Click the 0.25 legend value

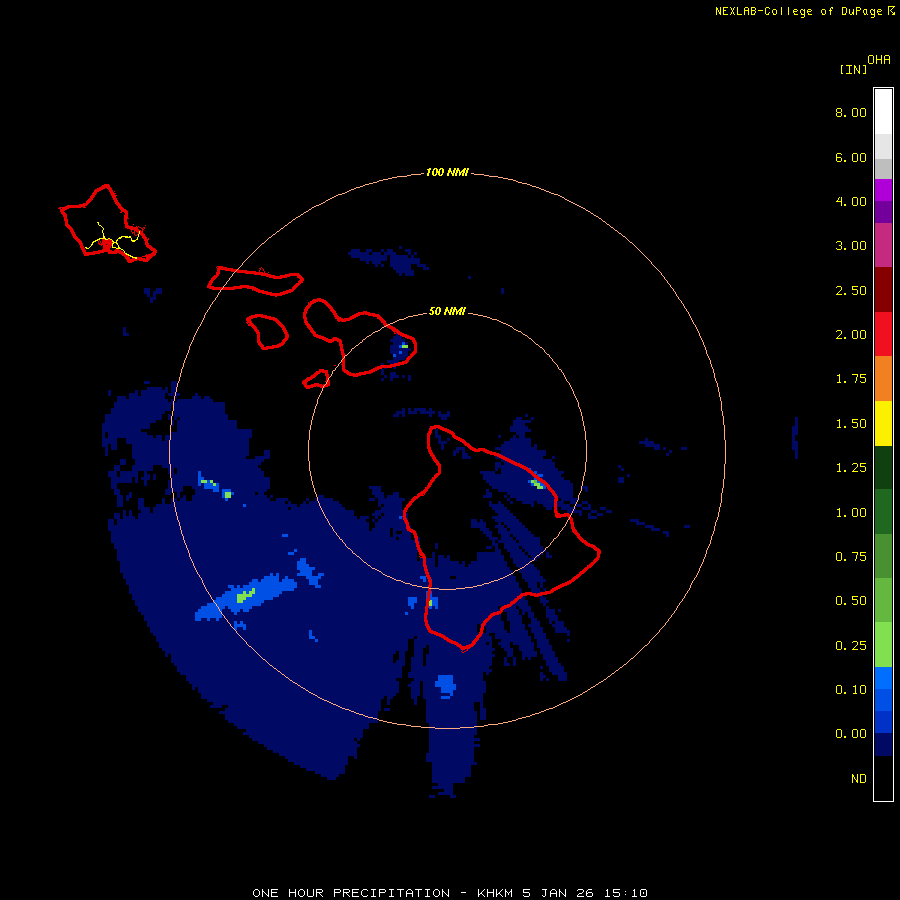click(x=851, y=646)
